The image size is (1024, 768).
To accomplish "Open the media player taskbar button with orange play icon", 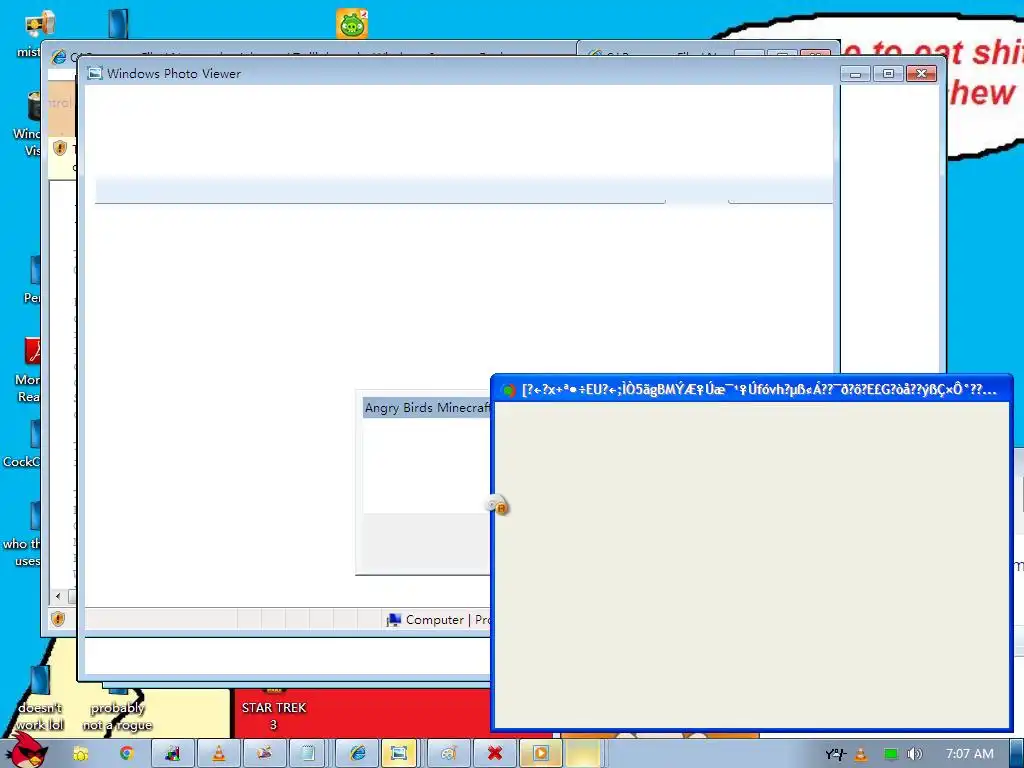I will [x=541, y=754].
